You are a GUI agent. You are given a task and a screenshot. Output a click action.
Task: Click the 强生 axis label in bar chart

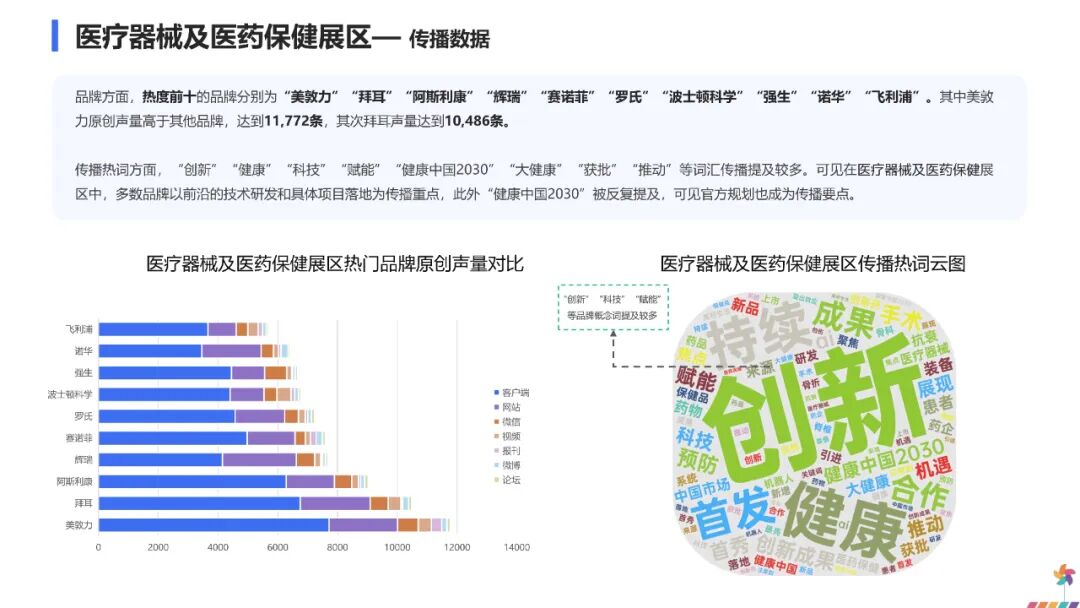click(83, 373)
